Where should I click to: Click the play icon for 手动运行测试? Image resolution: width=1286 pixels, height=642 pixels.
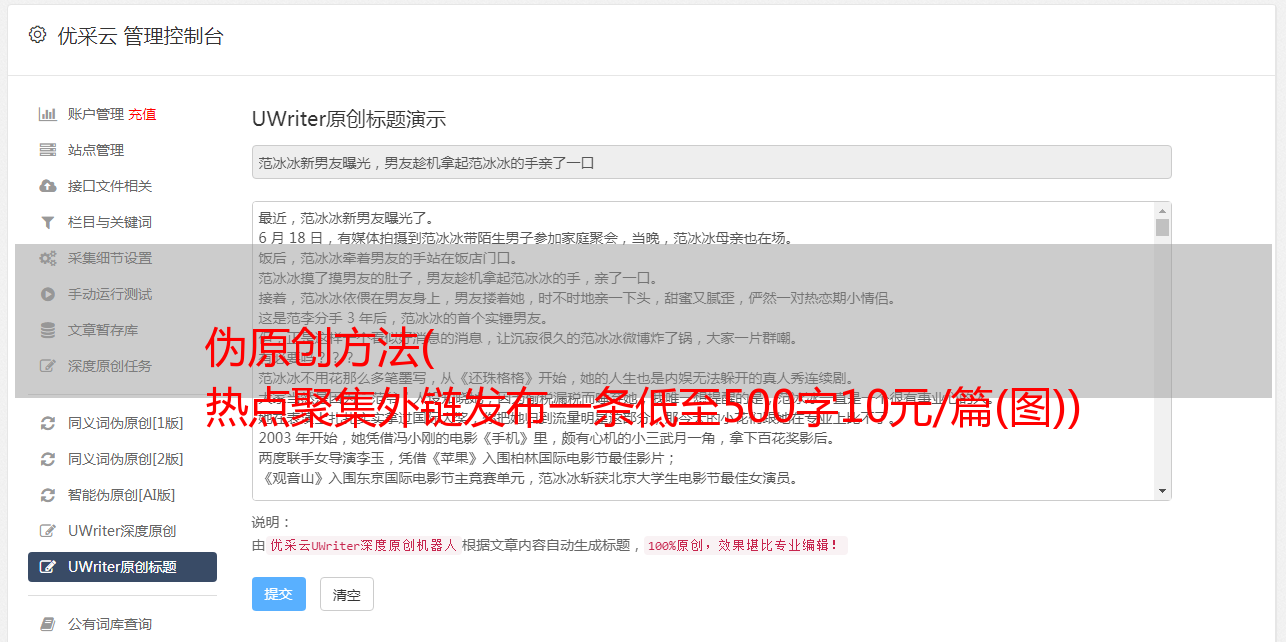(47, 294)
